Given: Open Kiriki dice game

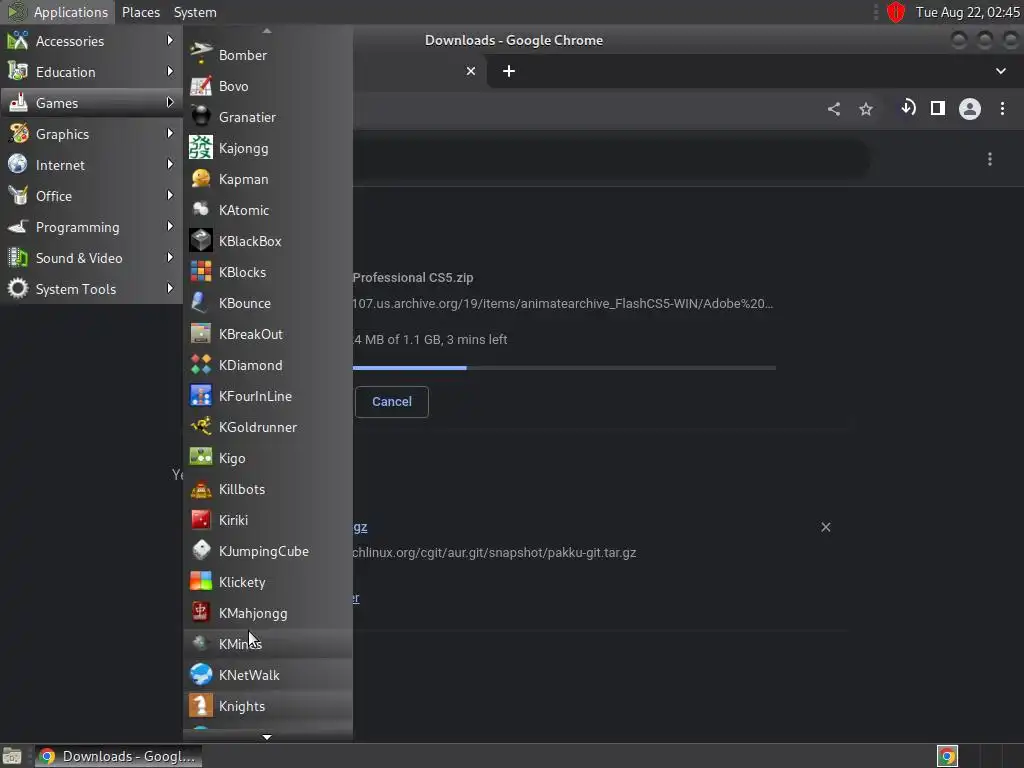Looking at the screenshot, I should pos(268,520).
